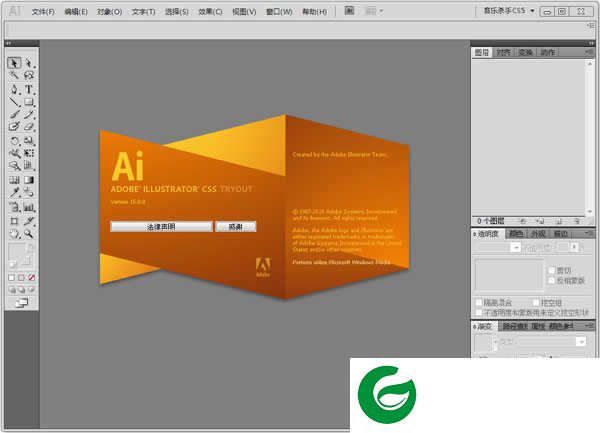600x433 pixels.
Task: Select the Type (T) tool
Action: (x=29, y=90)
